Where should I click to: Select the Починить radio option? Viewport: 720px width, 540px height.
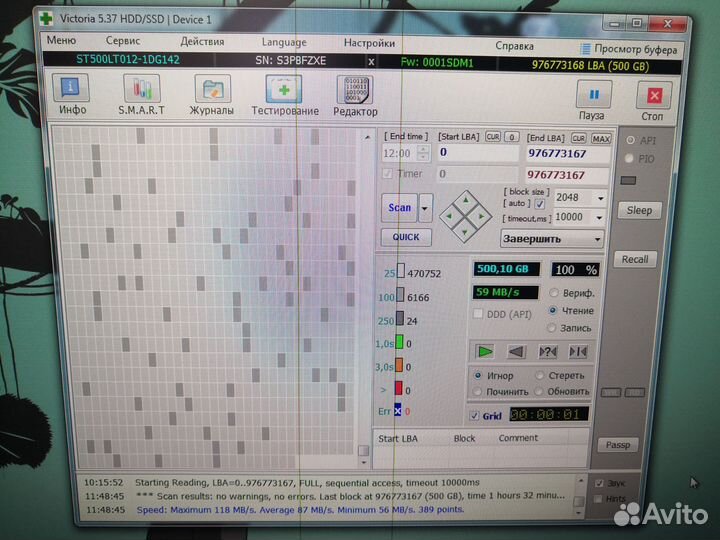(479, 391)
